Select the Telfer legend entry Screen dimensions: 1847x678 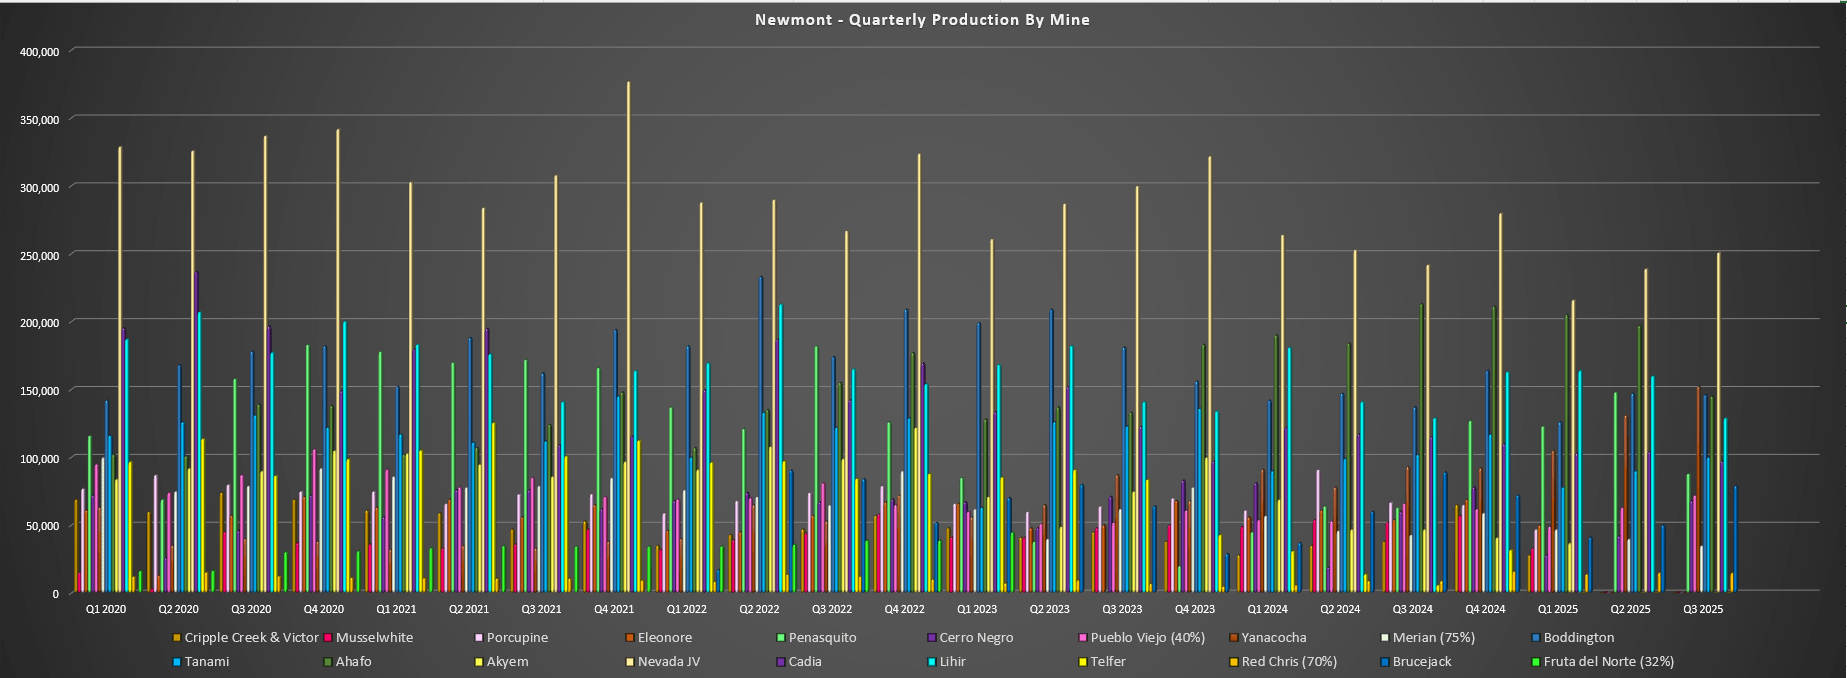[x=1102, y=661]
